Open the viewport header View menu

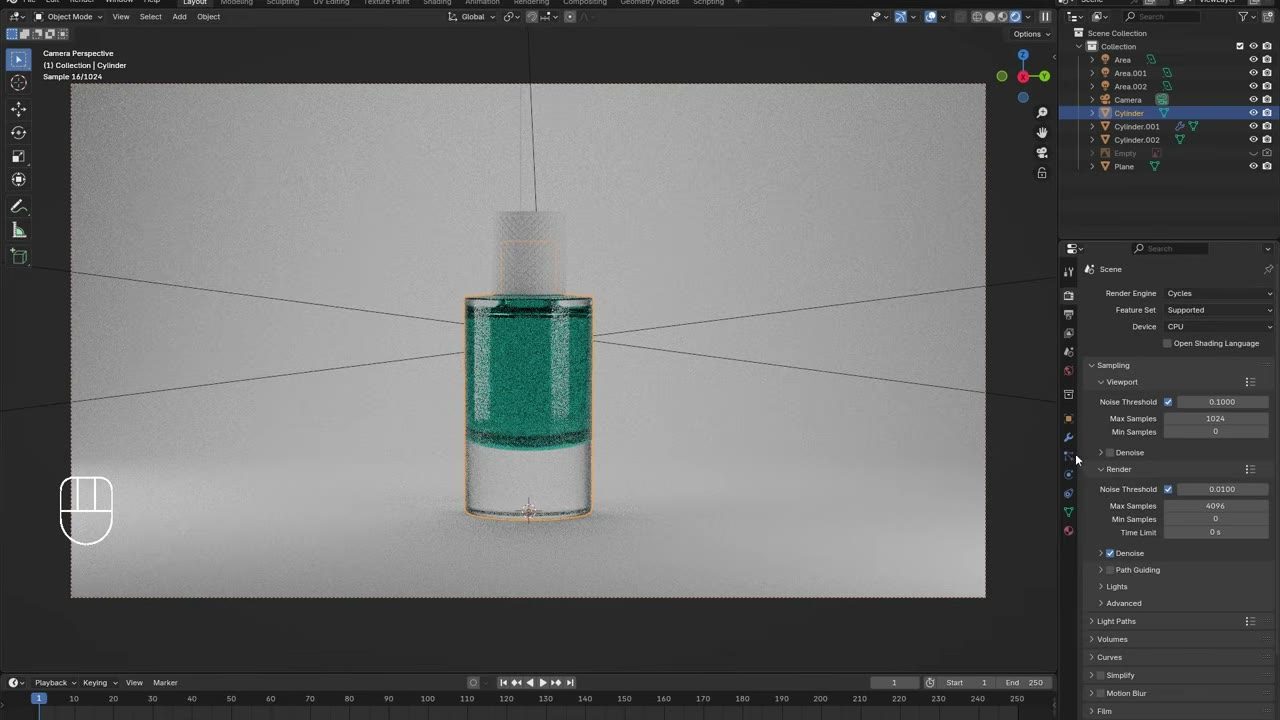click(x=120, y=17)
